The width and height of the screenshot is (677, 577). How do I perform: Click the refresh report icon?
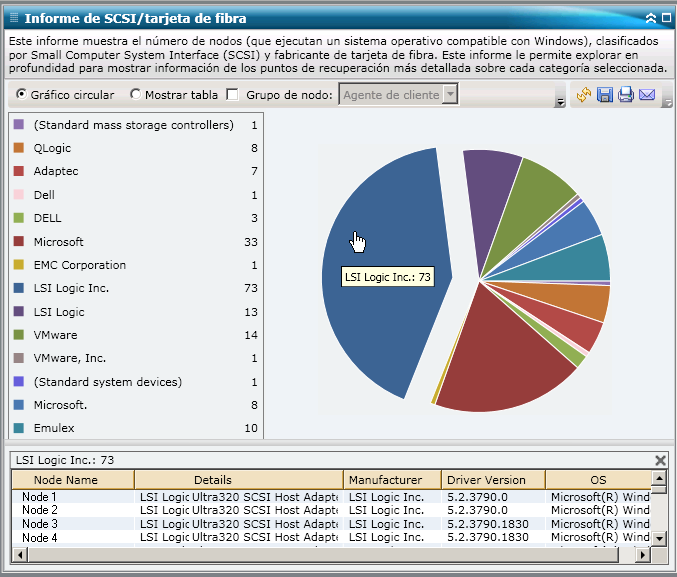pos(584,95)
